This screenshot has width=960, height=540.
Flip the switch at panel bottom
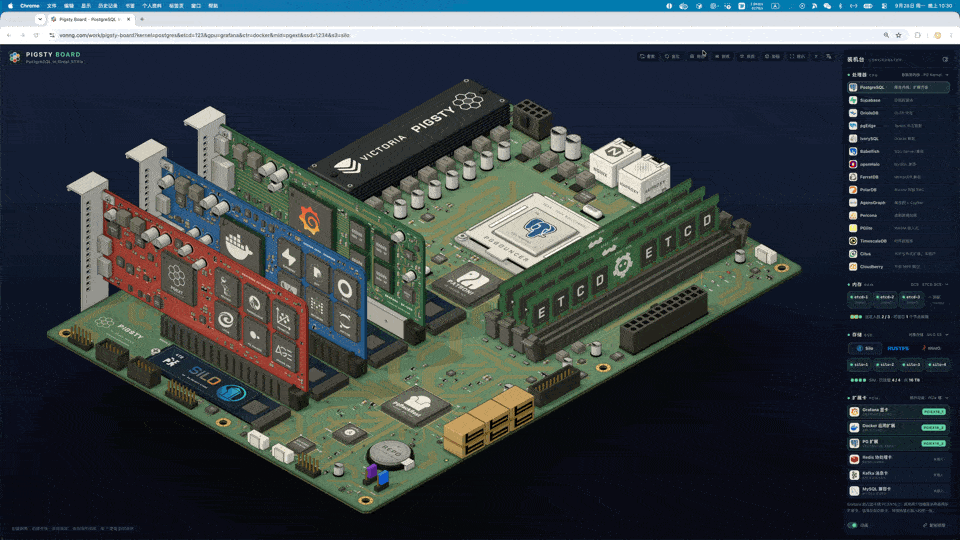(852, 525)
